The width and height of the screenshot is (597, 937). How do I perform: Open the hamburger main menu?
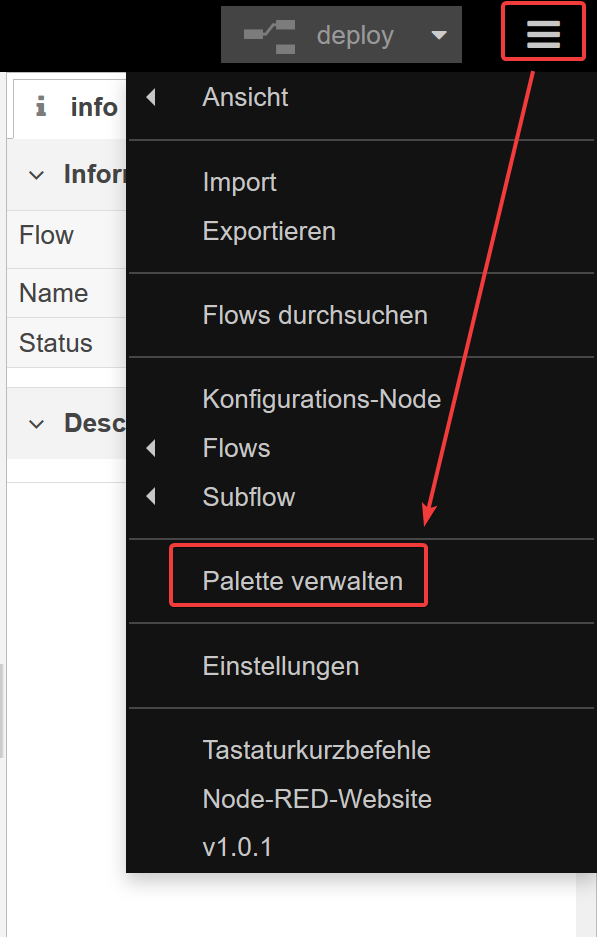point(543,31)
